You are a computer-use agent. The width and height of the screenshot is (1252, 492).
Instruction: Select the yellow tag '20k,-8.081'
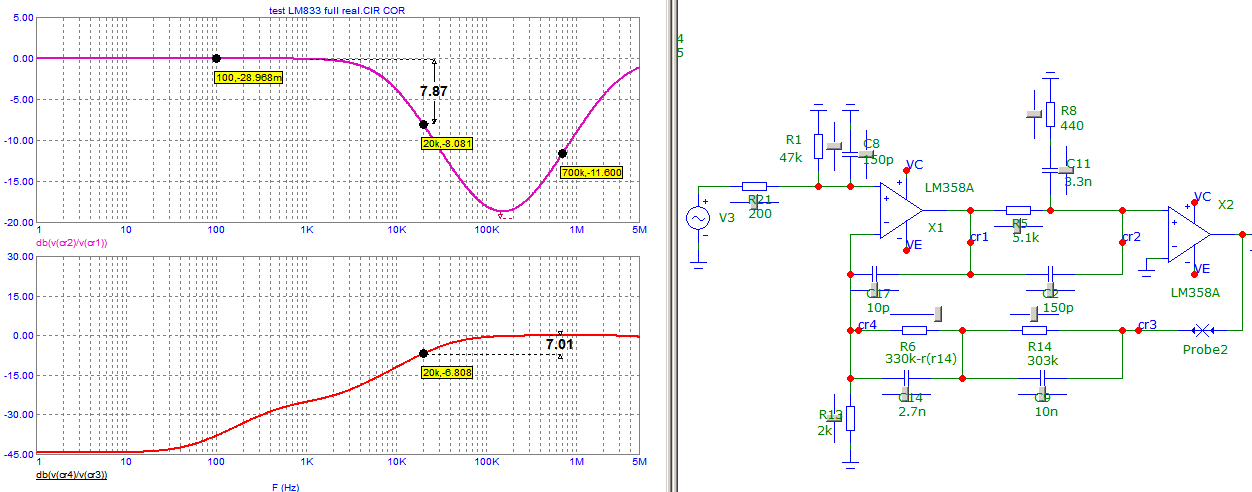click(x=447, y=144)
